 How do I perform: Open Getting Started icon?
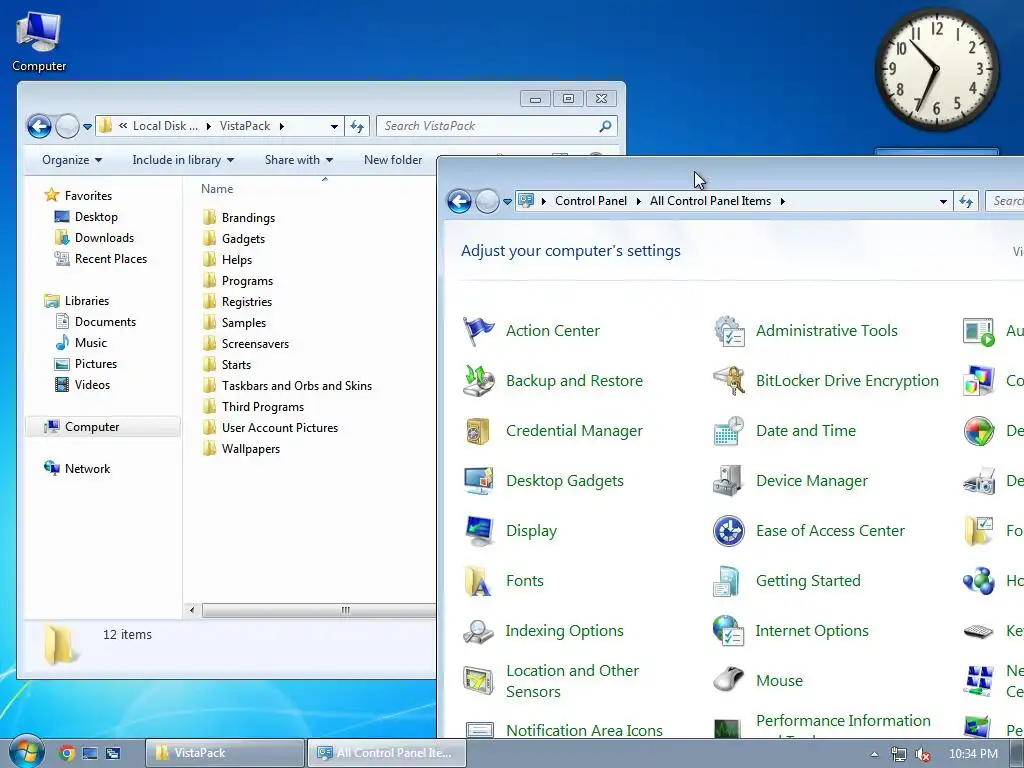(x=728, y=581)
